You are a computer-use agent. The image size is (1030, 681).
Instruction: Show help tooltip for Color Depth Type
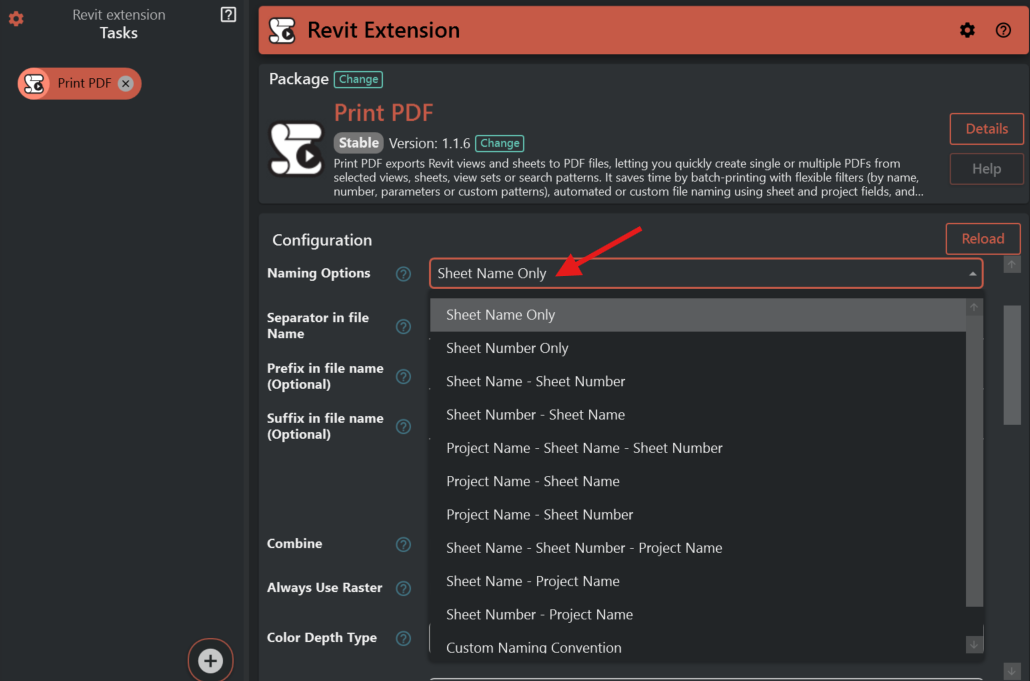point(403,638)
